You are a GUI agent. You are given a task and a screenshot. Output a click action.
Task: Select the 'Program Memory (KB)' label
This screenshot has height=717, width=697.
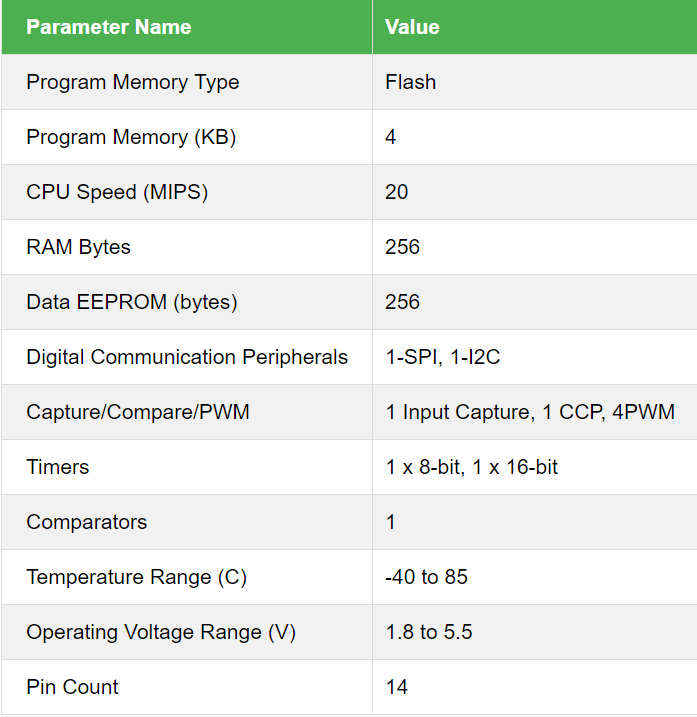coord(131,137)
